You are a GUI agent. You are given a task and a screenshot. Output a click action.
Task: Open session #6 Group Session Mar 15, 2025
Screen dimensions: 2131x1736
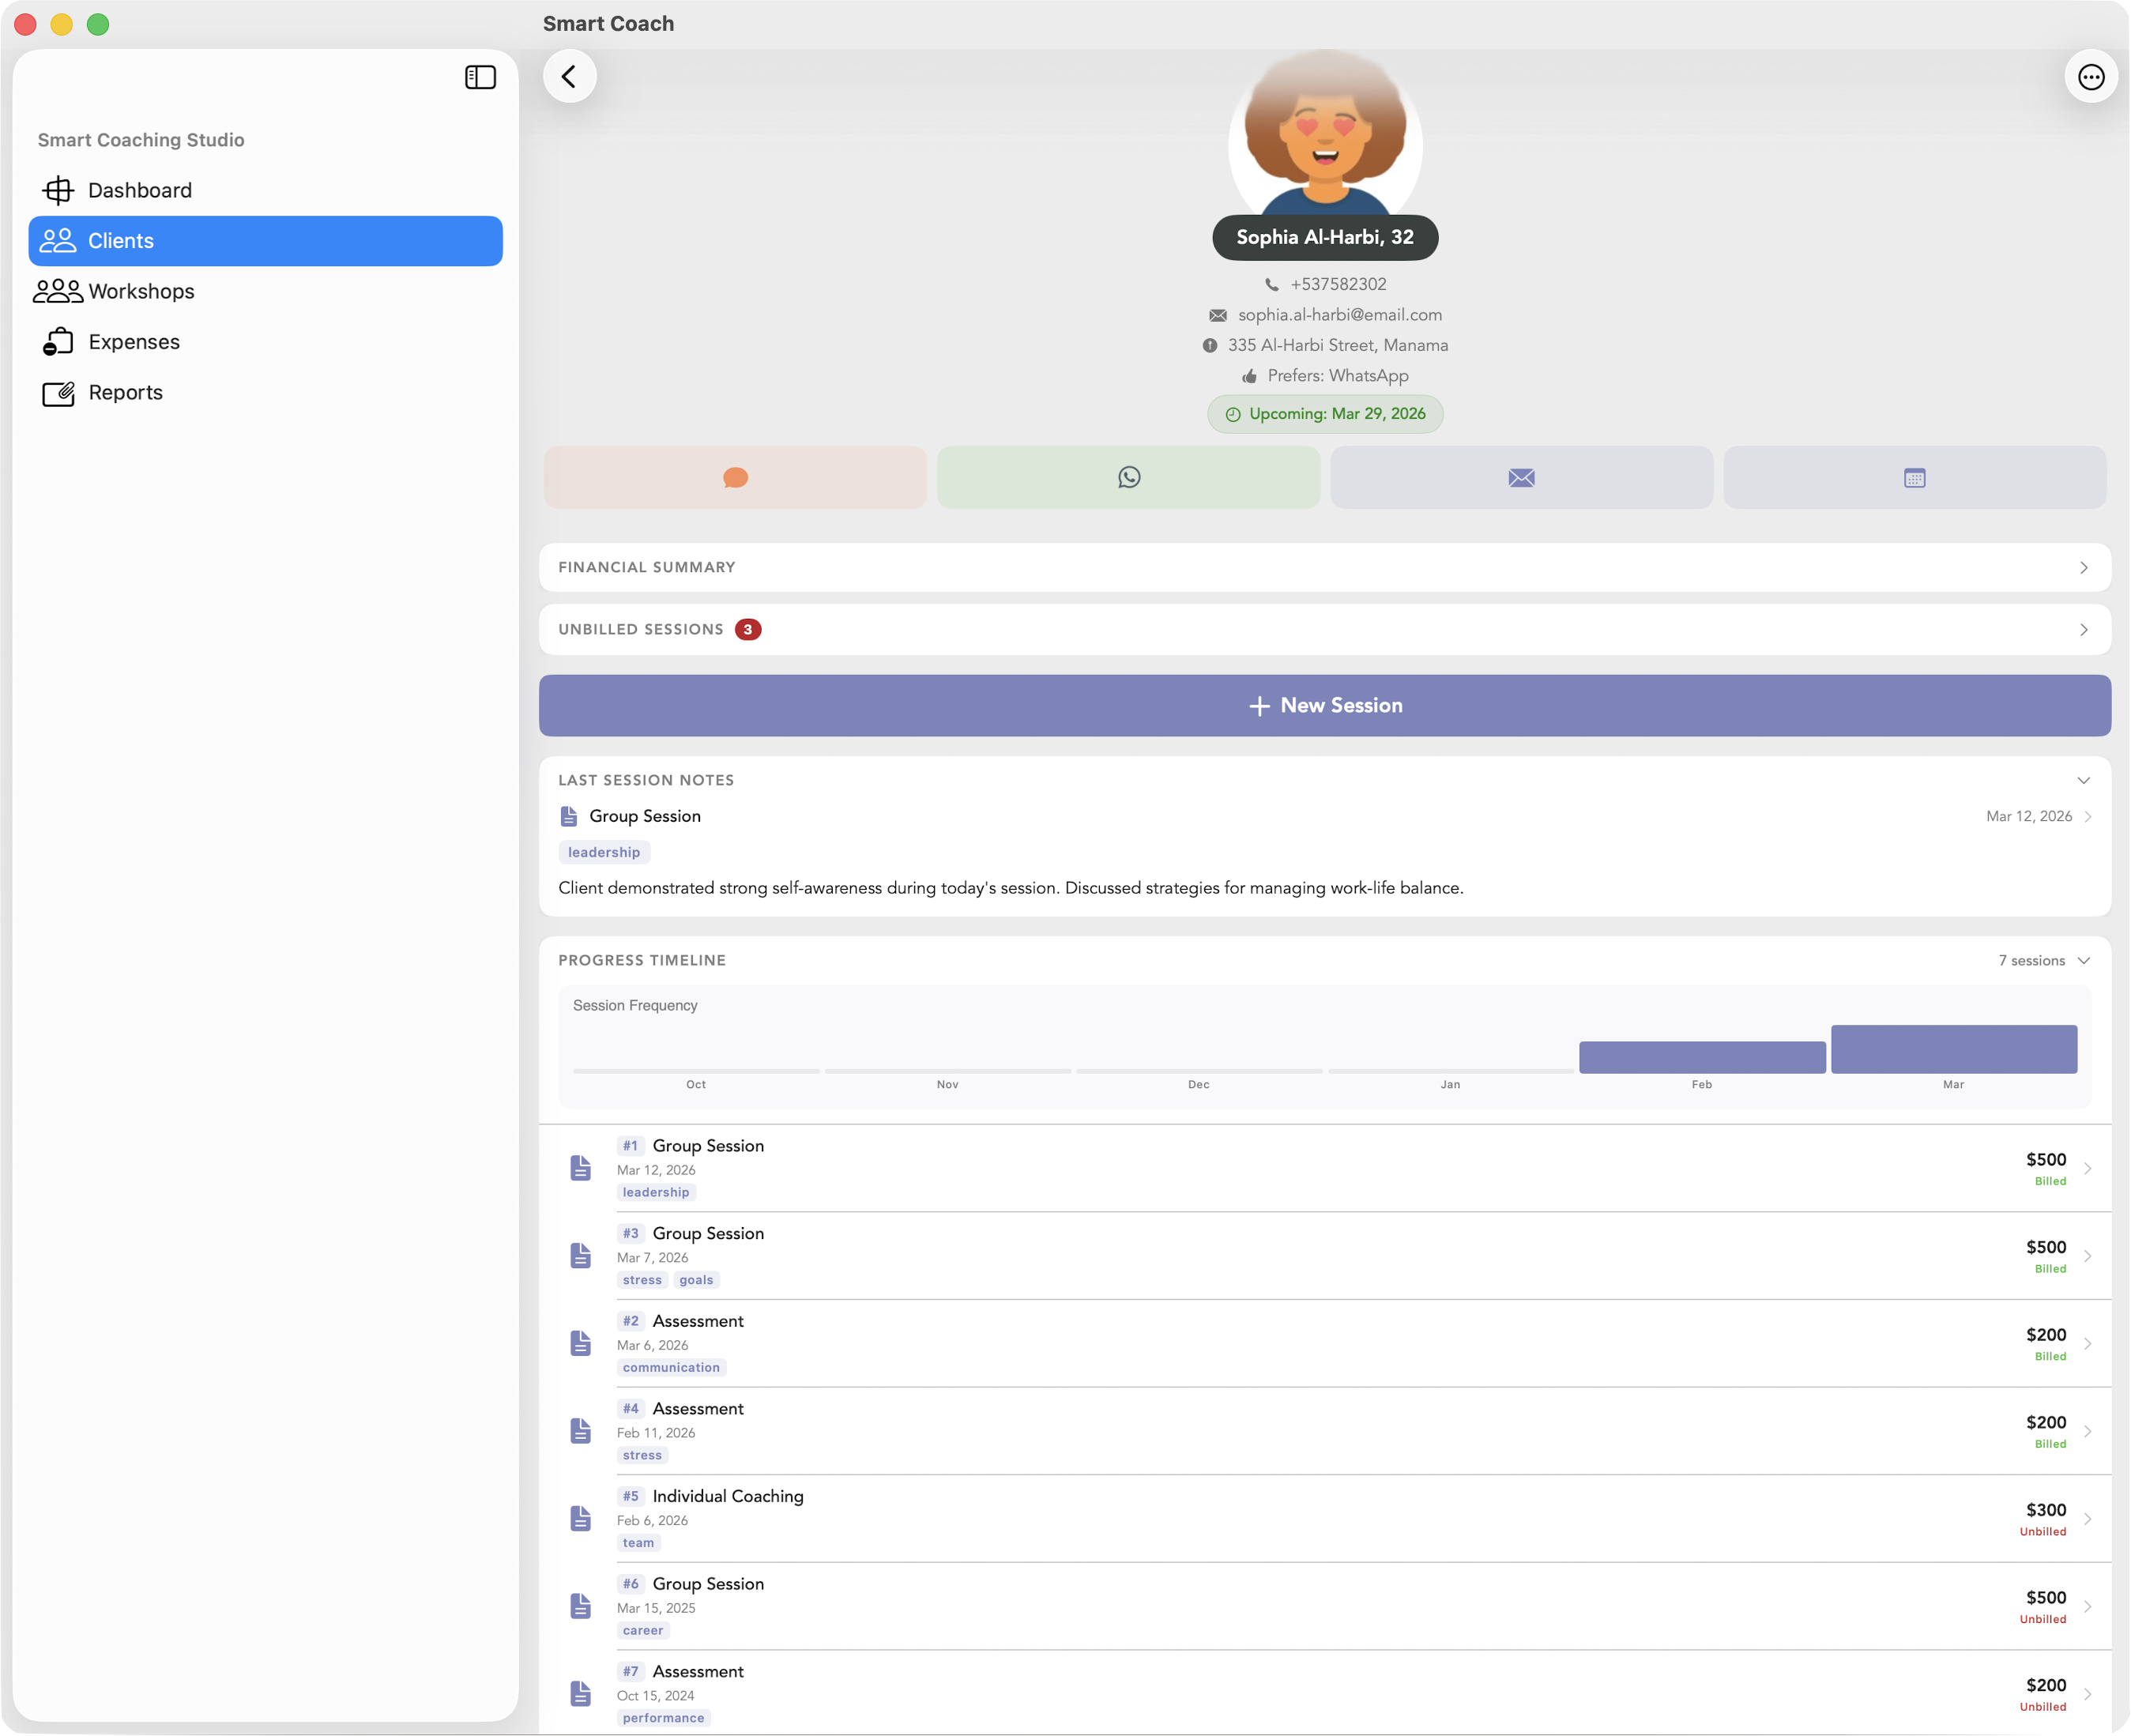click(1324, 1607)
